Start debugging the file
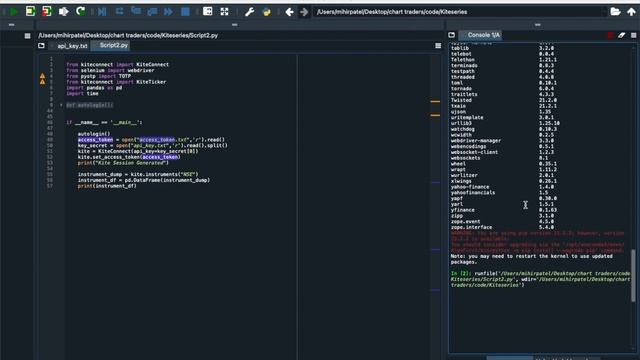The width and height of the screenshot is (640, 360). click(x=102, y=11)
